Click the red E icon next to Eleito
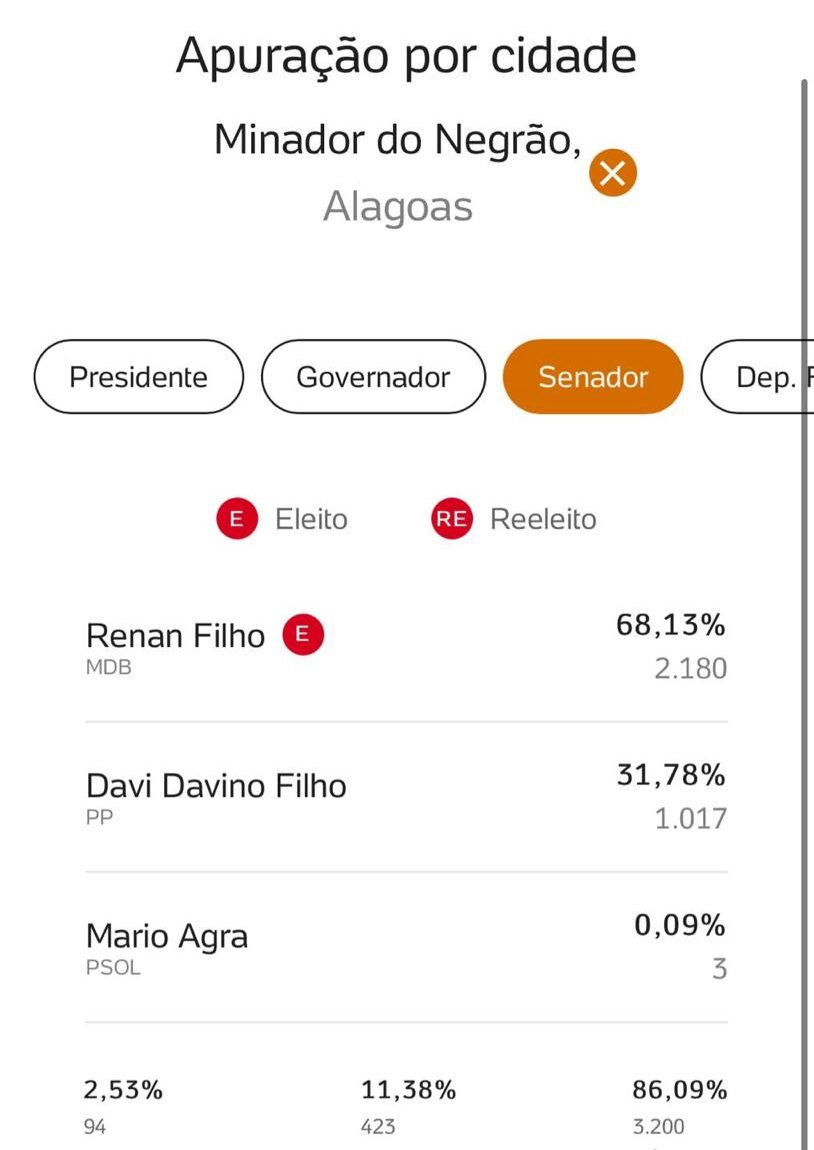The image size is (814, 1150). tap(237, 520)
